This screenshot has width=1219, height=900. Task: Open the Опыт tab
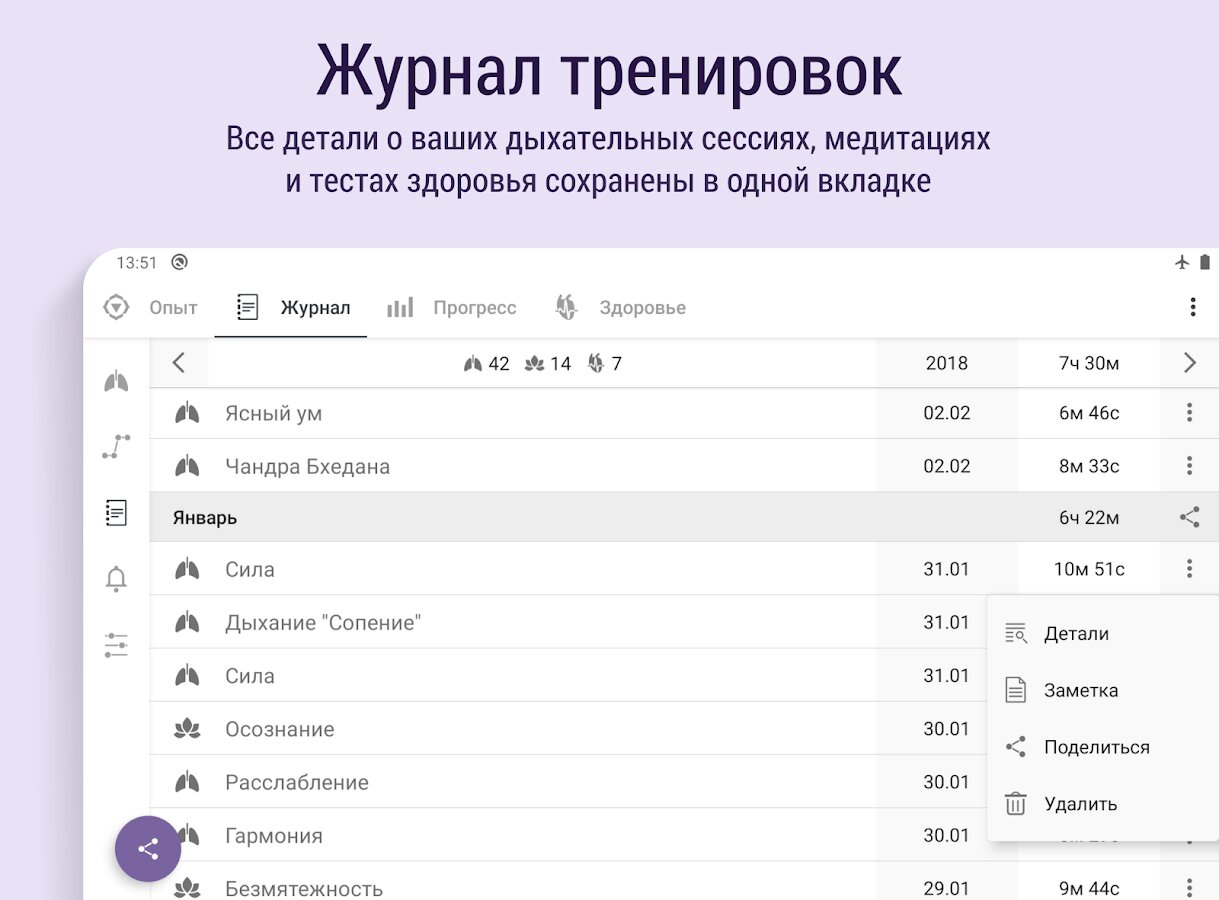[151, 307]
